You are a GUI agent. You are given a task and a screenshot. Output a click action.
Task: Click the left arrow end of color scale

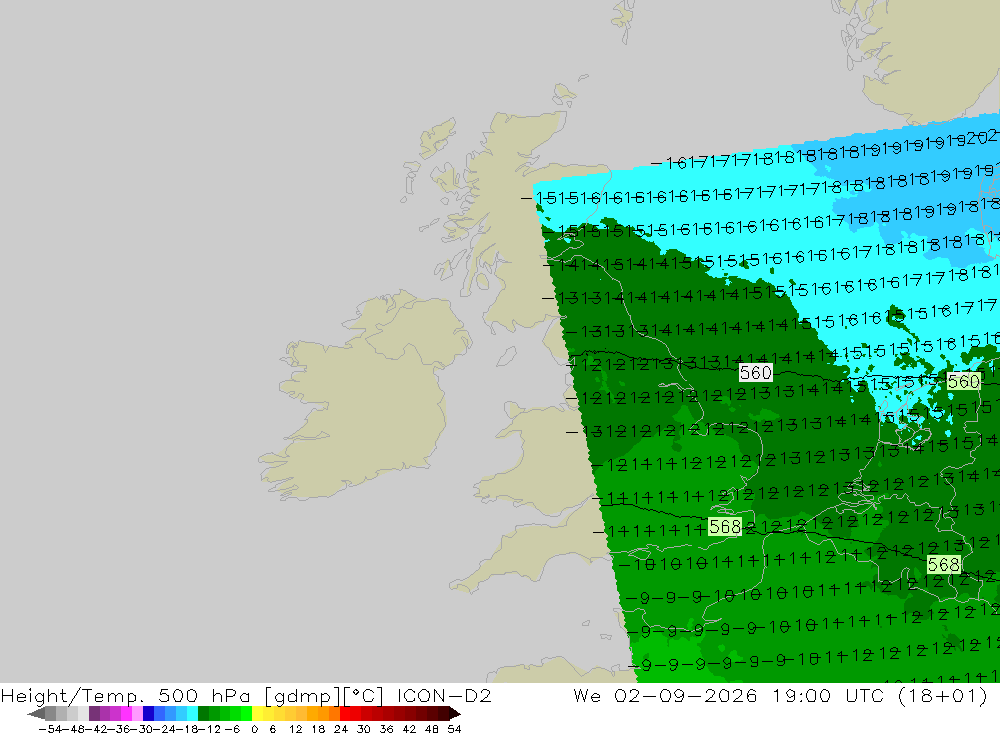(36, 713)
